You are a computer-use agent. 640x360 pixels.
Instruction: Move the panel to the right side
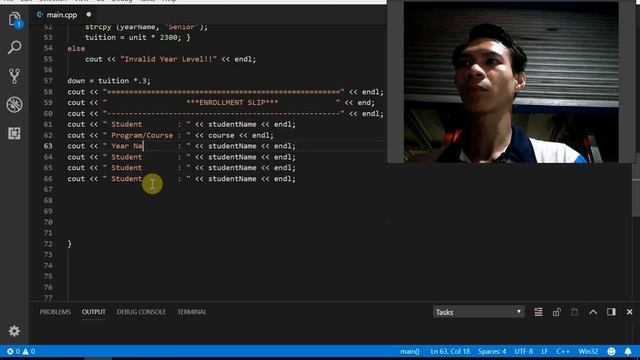click(611, 312)
